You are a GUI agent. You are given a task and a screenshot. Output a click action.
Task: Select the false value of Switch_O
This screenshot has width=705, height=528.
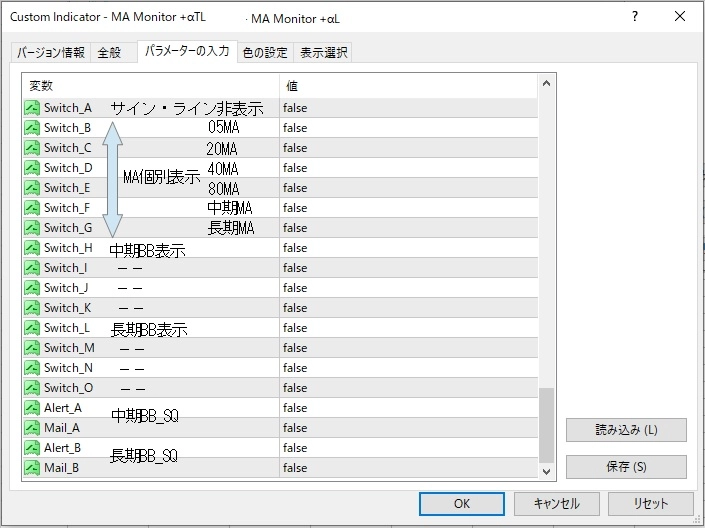click(x=295, y=388)
